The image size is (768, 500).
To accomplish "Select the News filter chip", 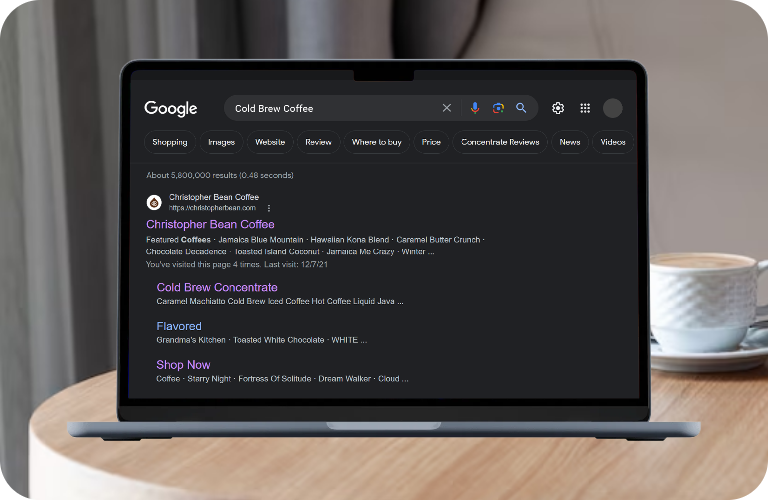I will (570, 142).
